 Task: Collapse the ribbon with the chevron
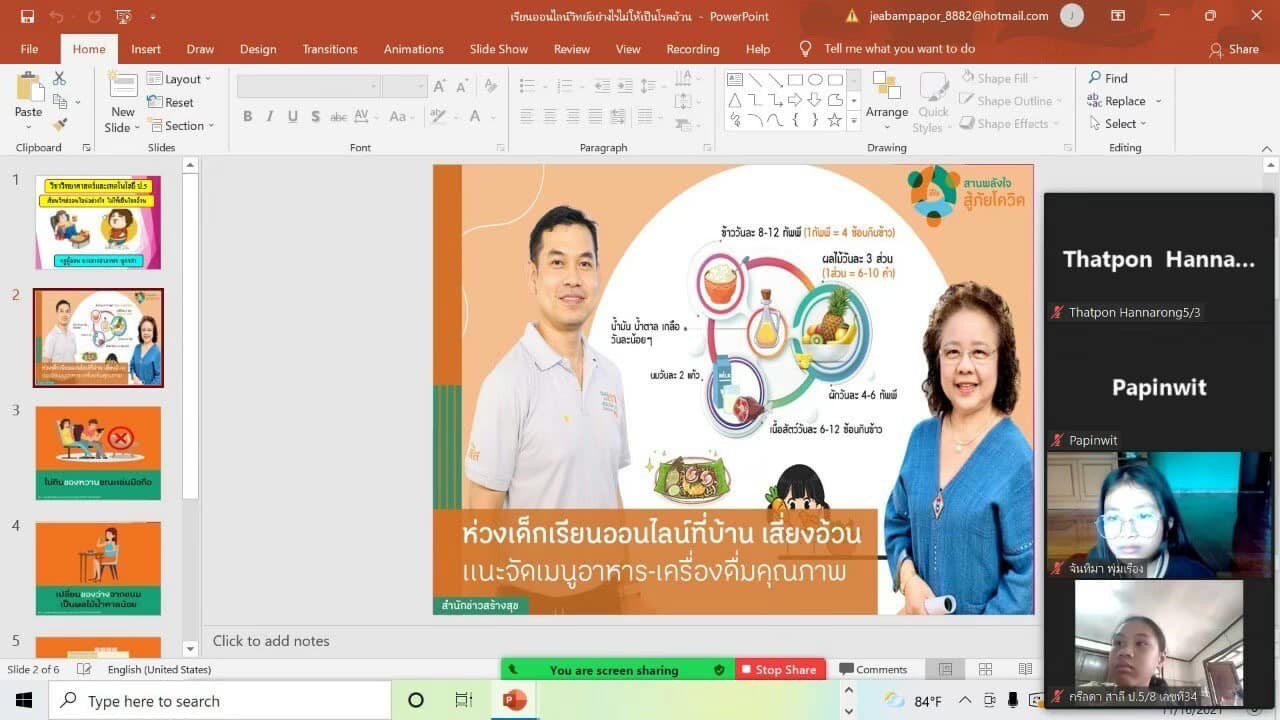coord(1267,148)
